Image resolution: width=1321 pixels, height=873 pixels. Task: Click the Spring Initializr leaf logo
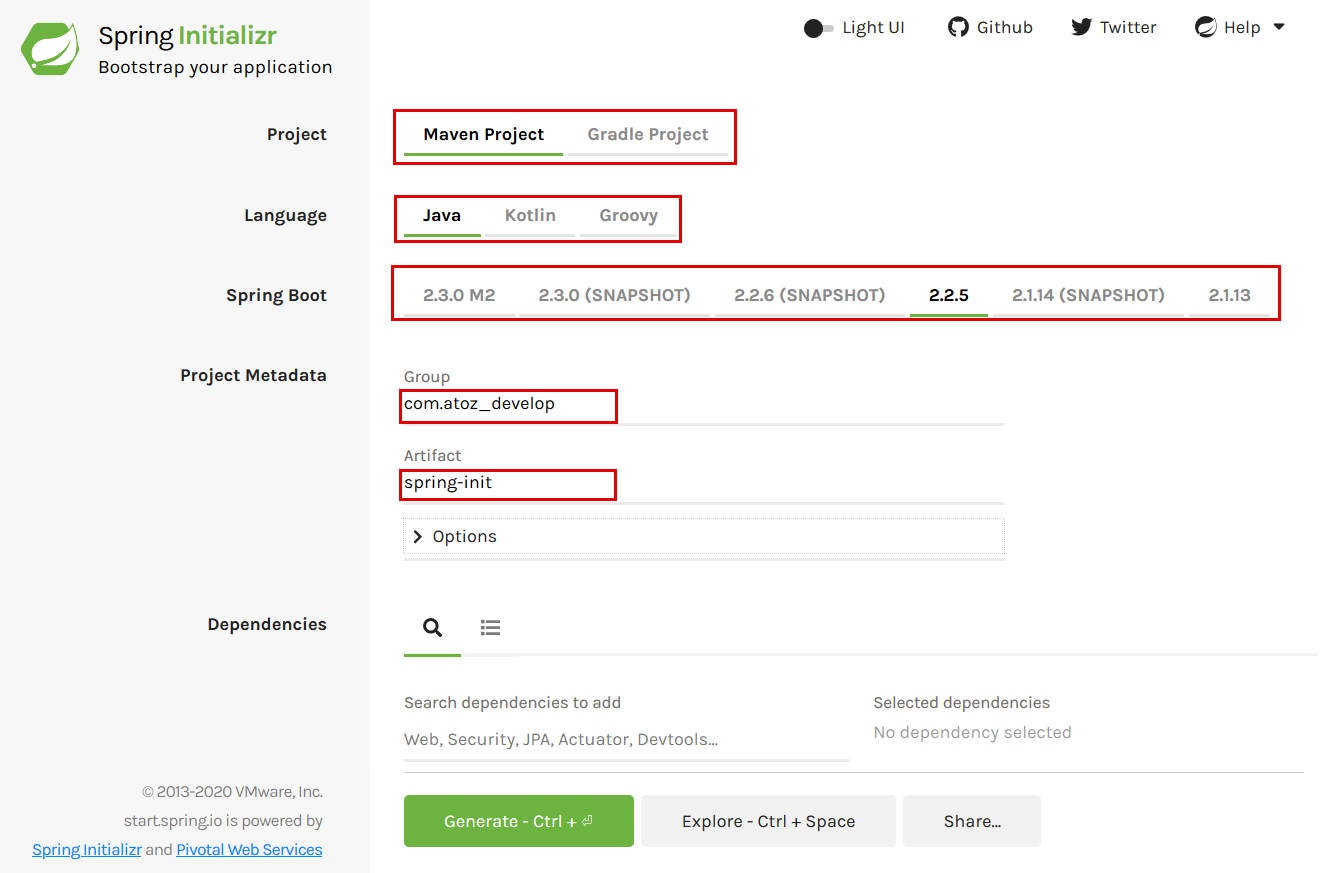point(49,47)
